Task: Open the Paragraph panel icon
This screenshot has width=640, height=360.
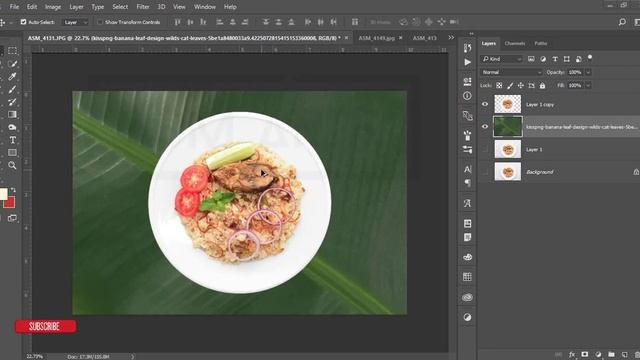Action: click(467, 183)
